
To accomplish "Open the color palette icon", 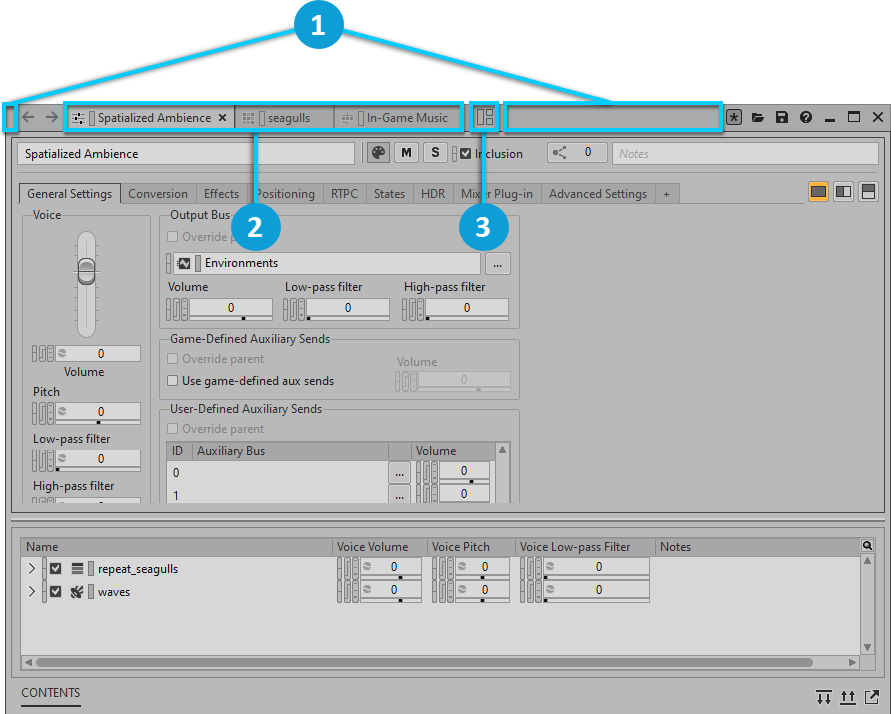I will pyautogui.click(x=378, y=153).
